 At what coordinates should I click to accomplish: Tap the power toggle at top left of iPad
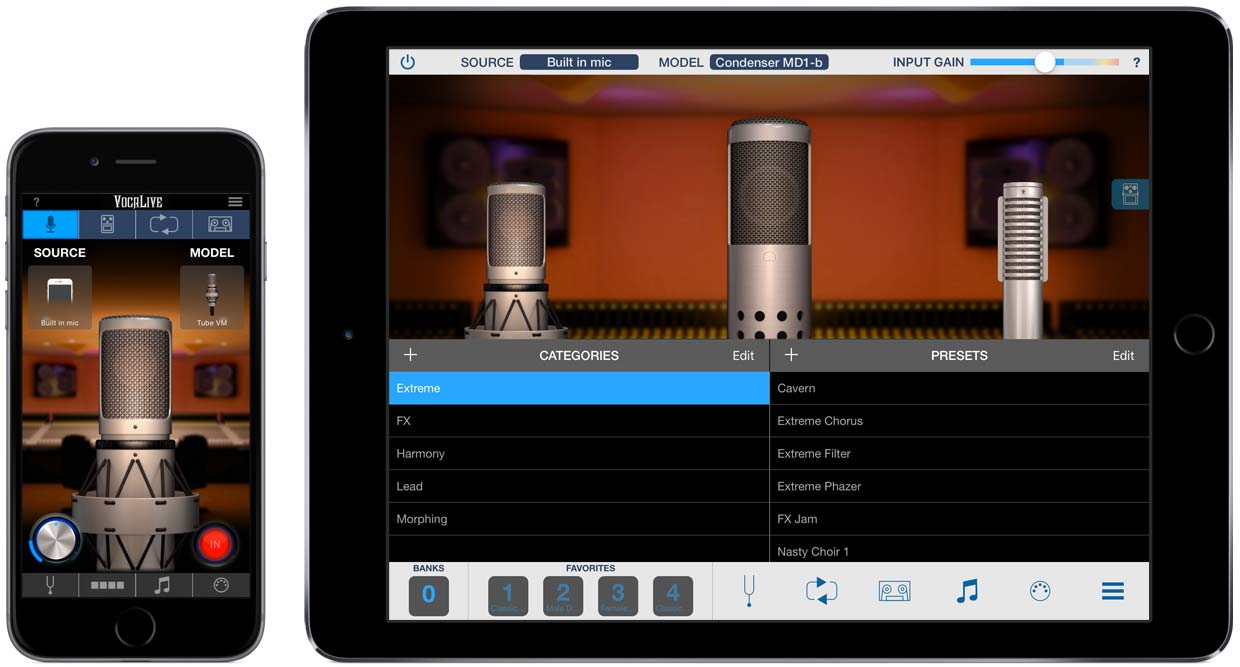407,61
